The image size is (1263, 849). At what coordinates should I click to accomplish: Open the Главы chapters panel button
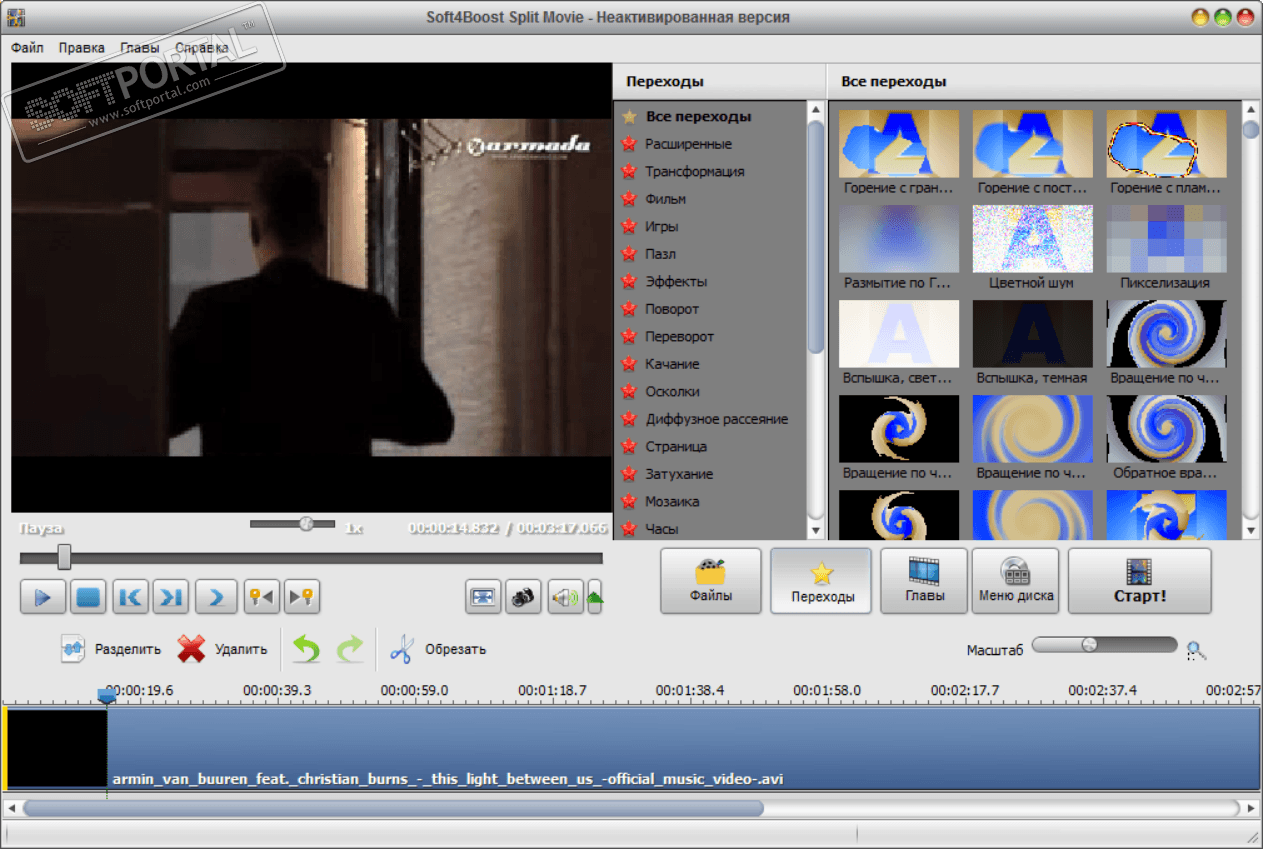point(923,581)
